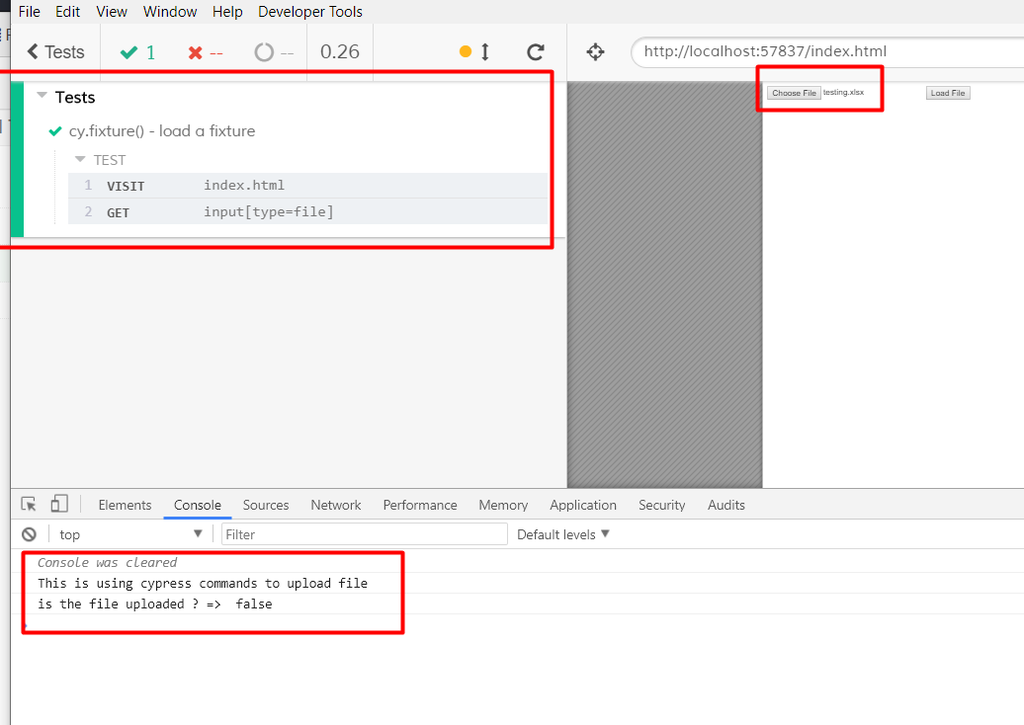Click the pending tests circle indicator
Viewport: 1024px width, 725px height.
[274, 52]
